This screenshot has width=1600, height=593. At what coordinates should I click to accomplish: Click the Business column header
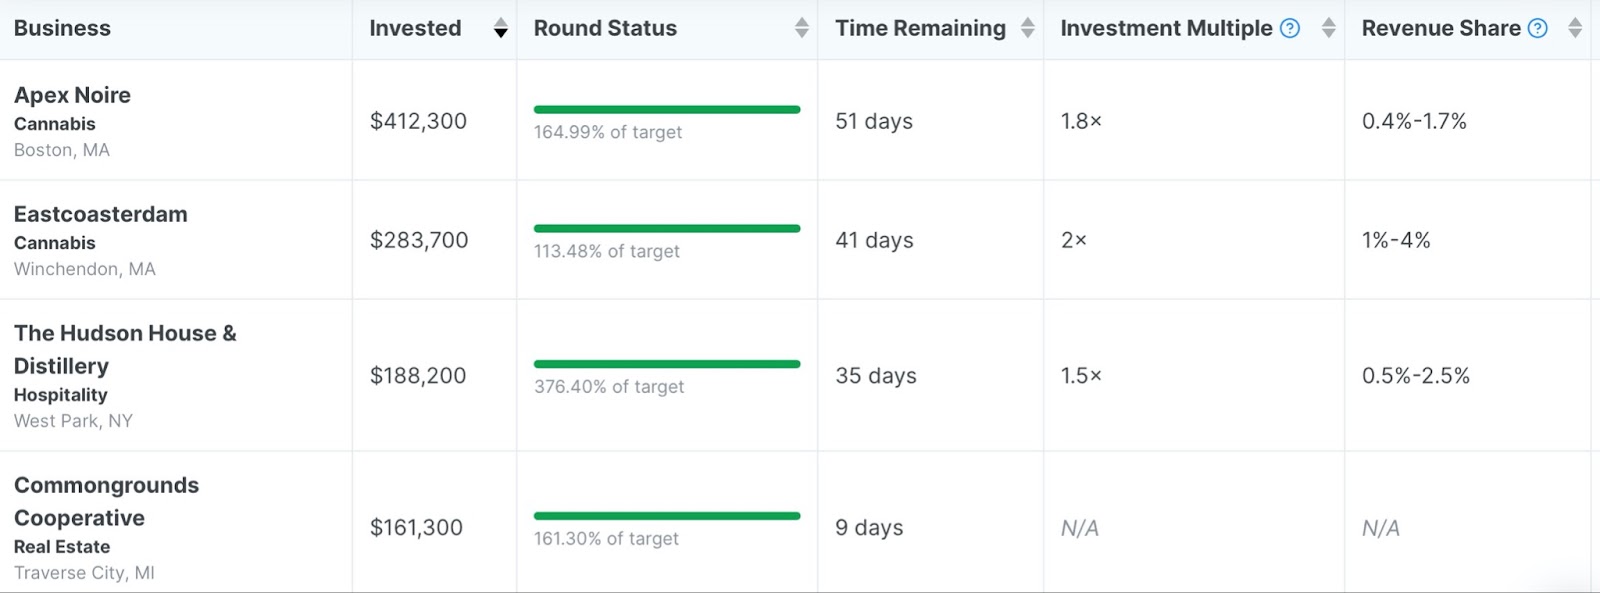[x=62, y=28]
